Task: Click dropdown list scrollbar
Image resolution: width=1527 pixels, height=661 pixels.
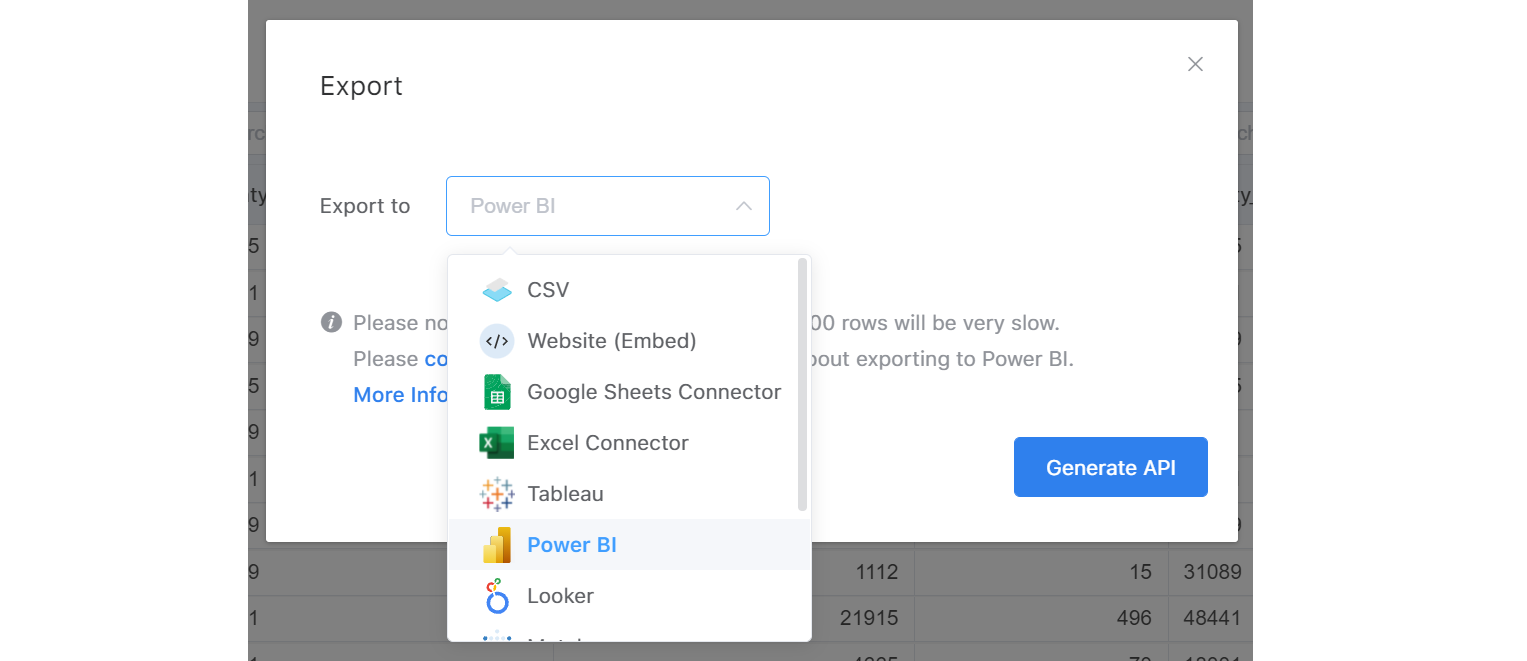Action: coord(802,385)
